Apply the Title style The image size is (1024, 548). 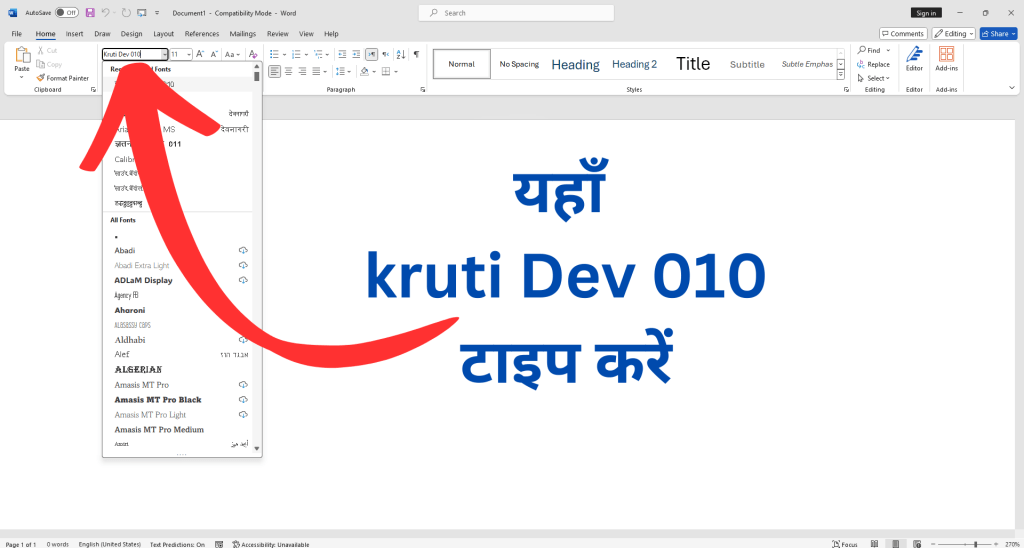[693, 64]
